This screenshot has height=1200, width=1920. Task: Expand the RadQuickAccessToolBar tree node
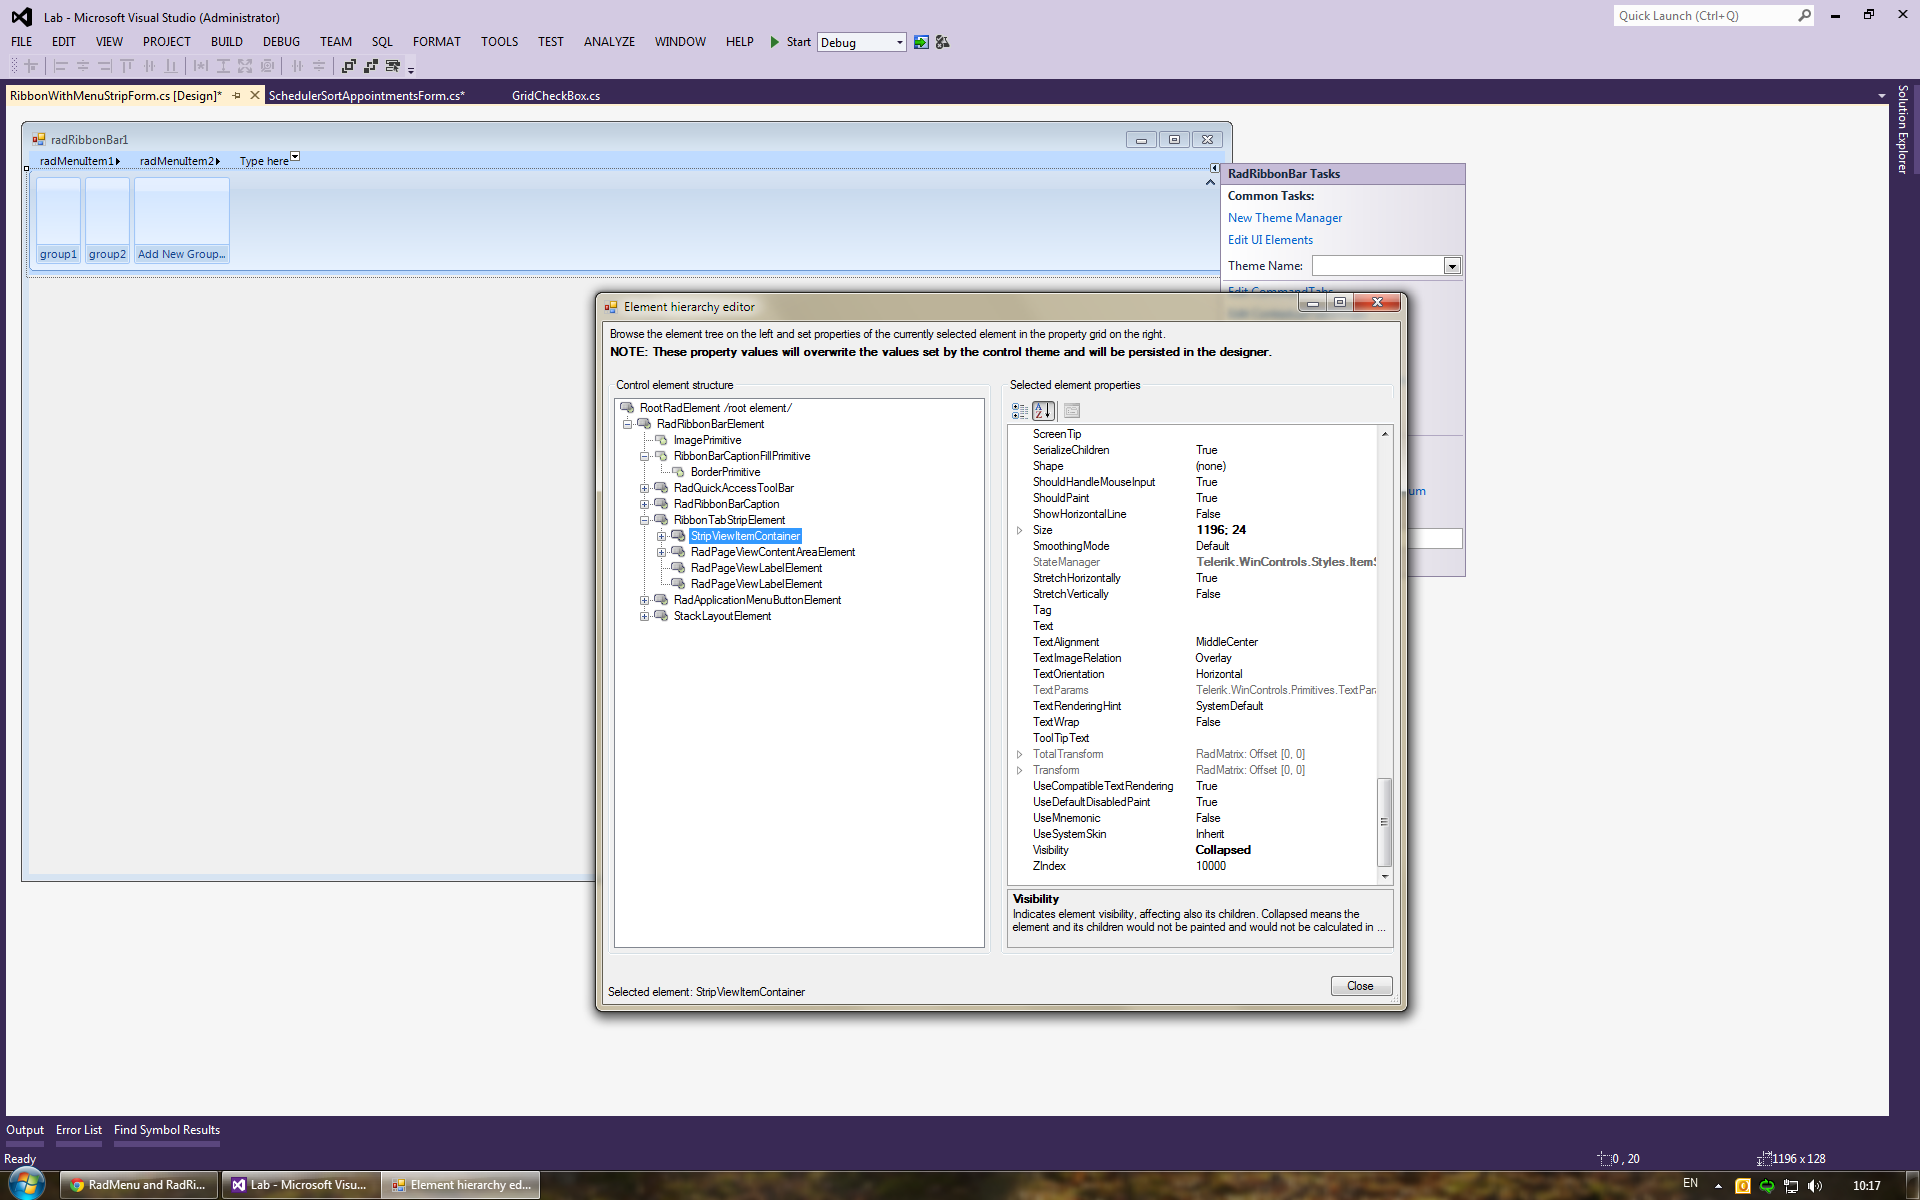[x=645, y=488]
